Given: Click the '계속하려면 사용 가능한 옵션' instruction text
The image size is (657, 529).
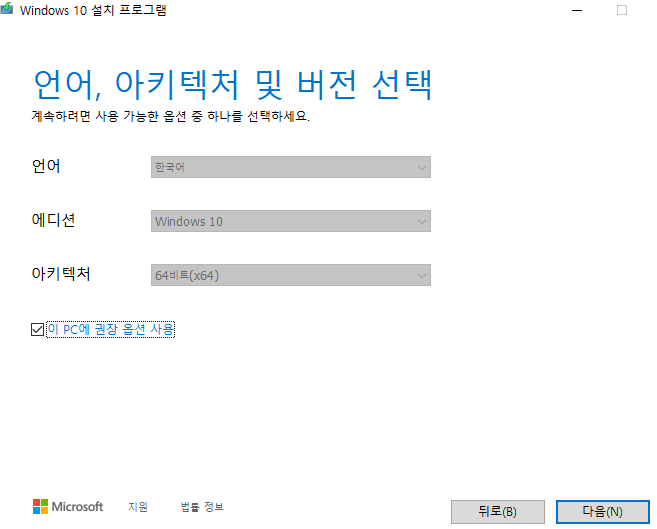Looking at the screenshot, I should pyautogui.click(x=171, y=116).
